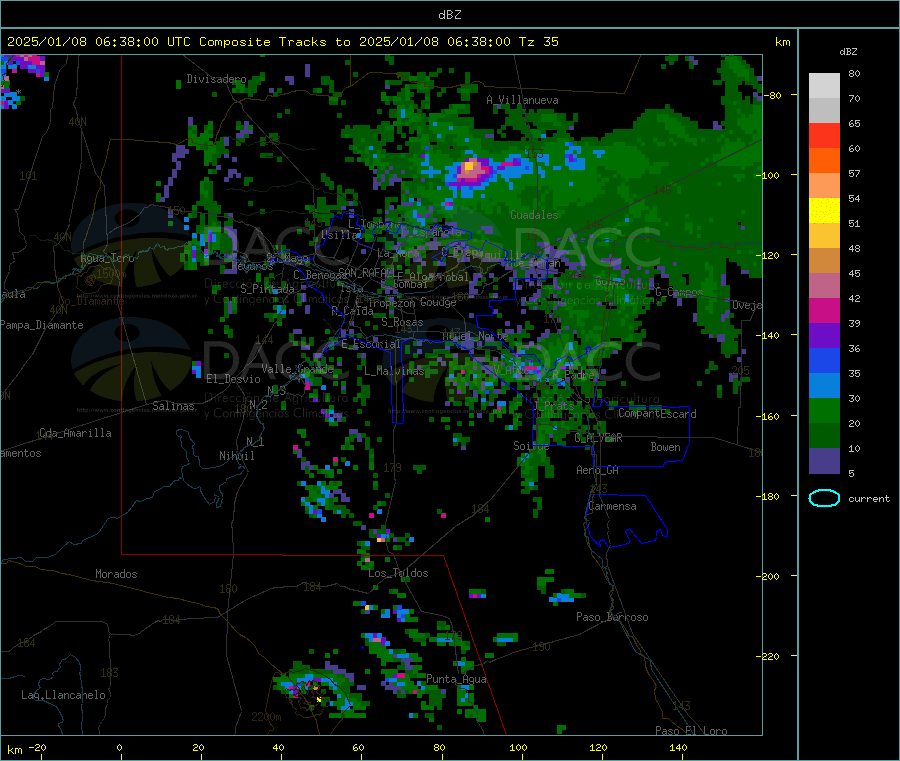
Task: Click the strongest yellow storm core near A_Villanueva
Action: [469, 167]
